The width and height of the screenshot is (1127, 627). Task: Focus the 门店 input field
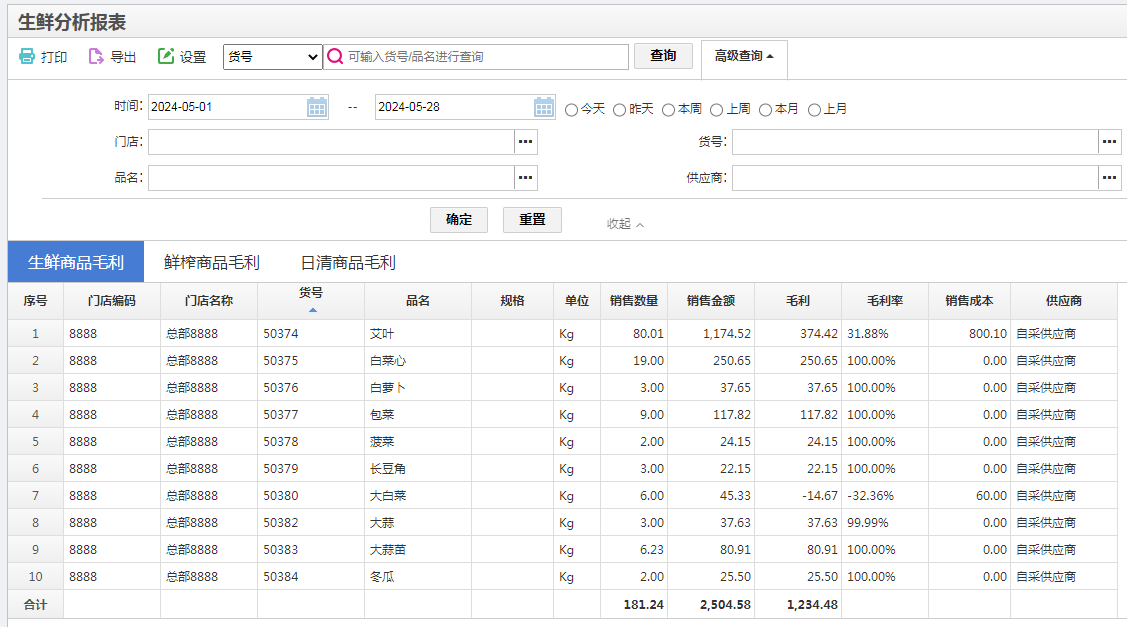click(x=331, y=142)
